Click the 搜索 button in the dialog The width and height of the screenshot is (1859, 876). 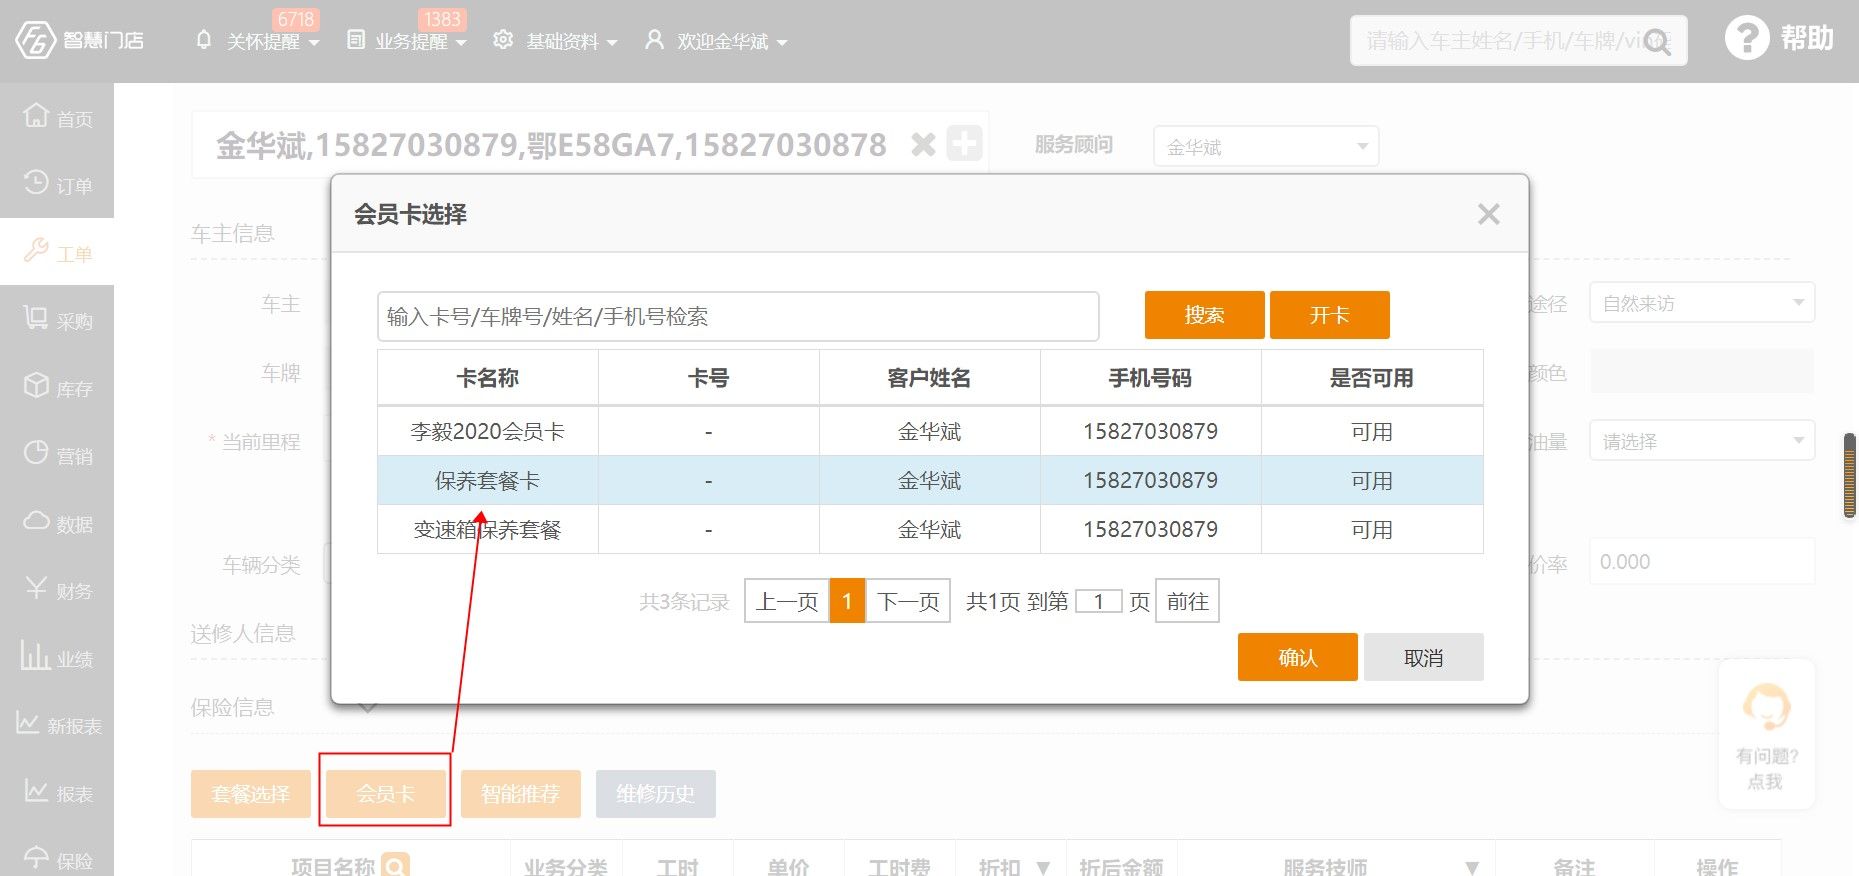(1204, 315)
